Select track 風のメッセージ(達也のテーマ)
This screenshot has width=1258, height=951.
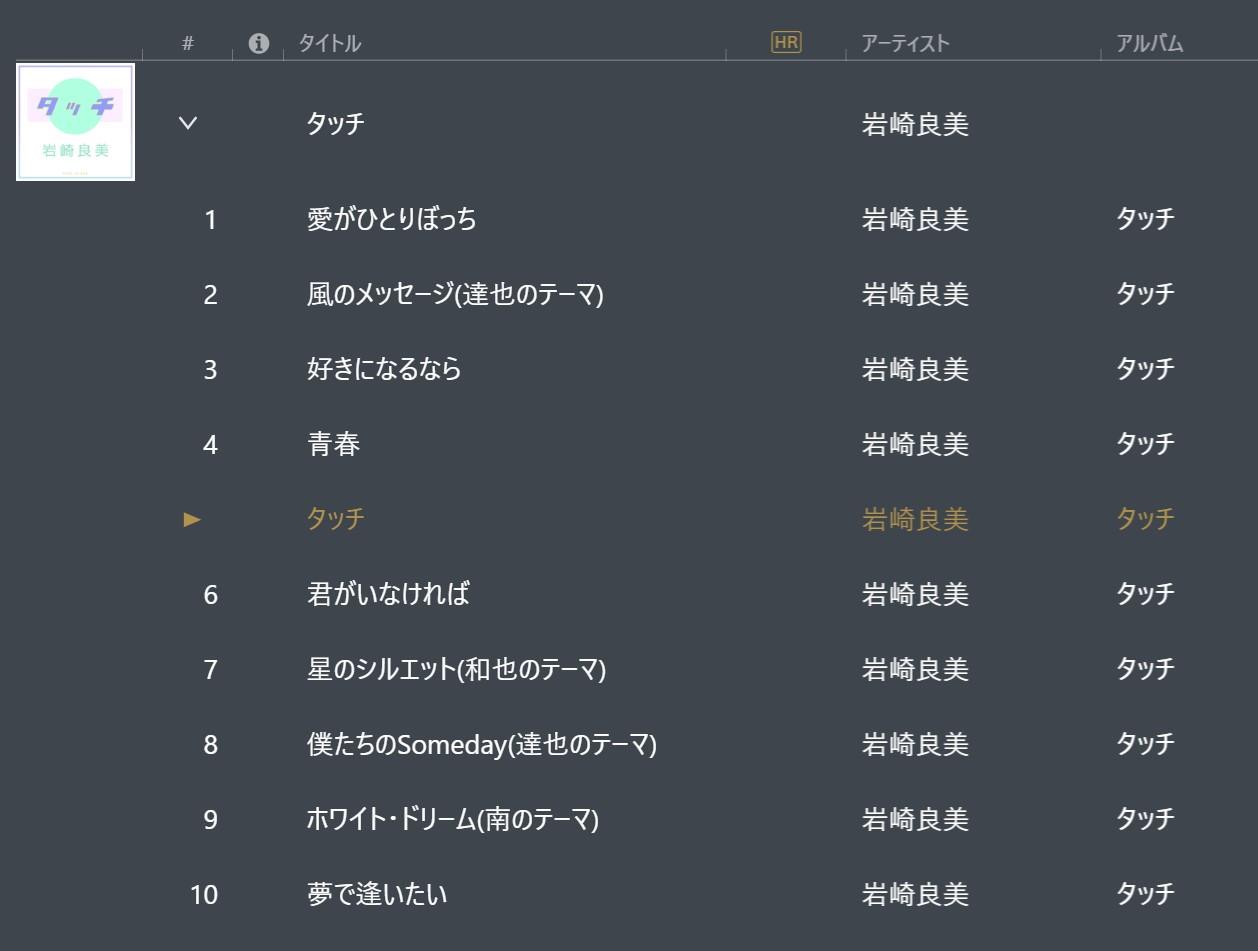tap(455, 294)
